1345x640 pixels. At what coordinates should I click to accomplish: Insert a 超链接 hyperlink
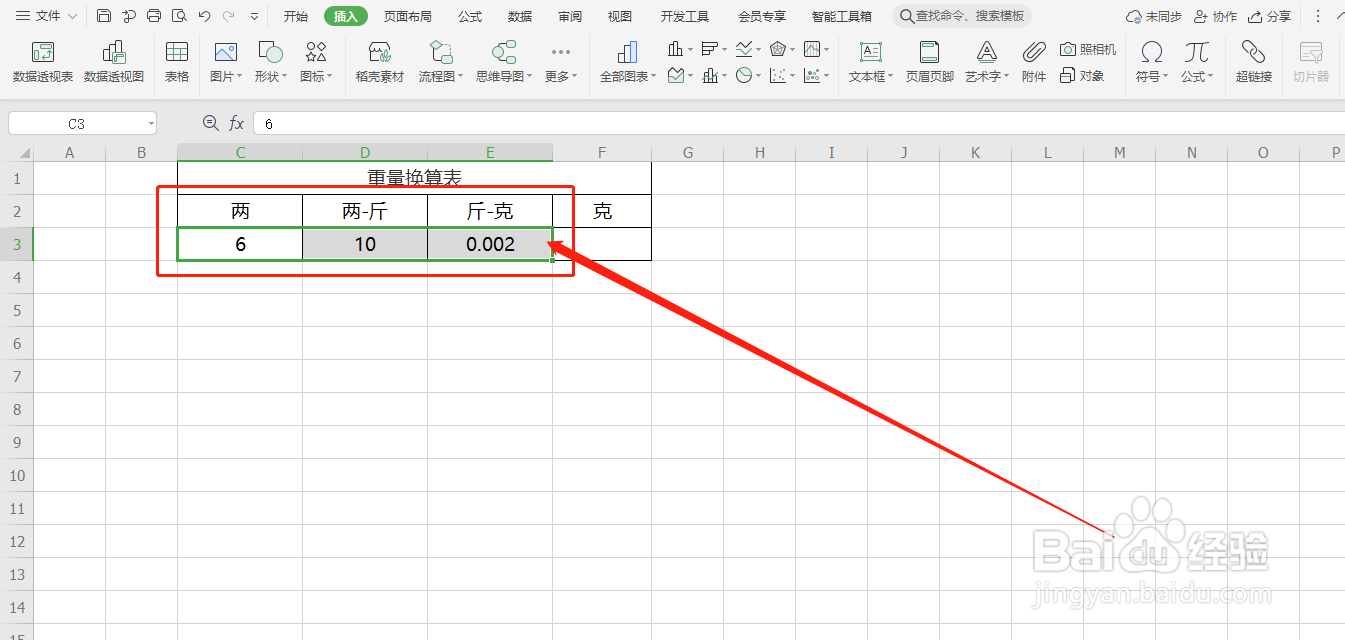click(1253, 60)
